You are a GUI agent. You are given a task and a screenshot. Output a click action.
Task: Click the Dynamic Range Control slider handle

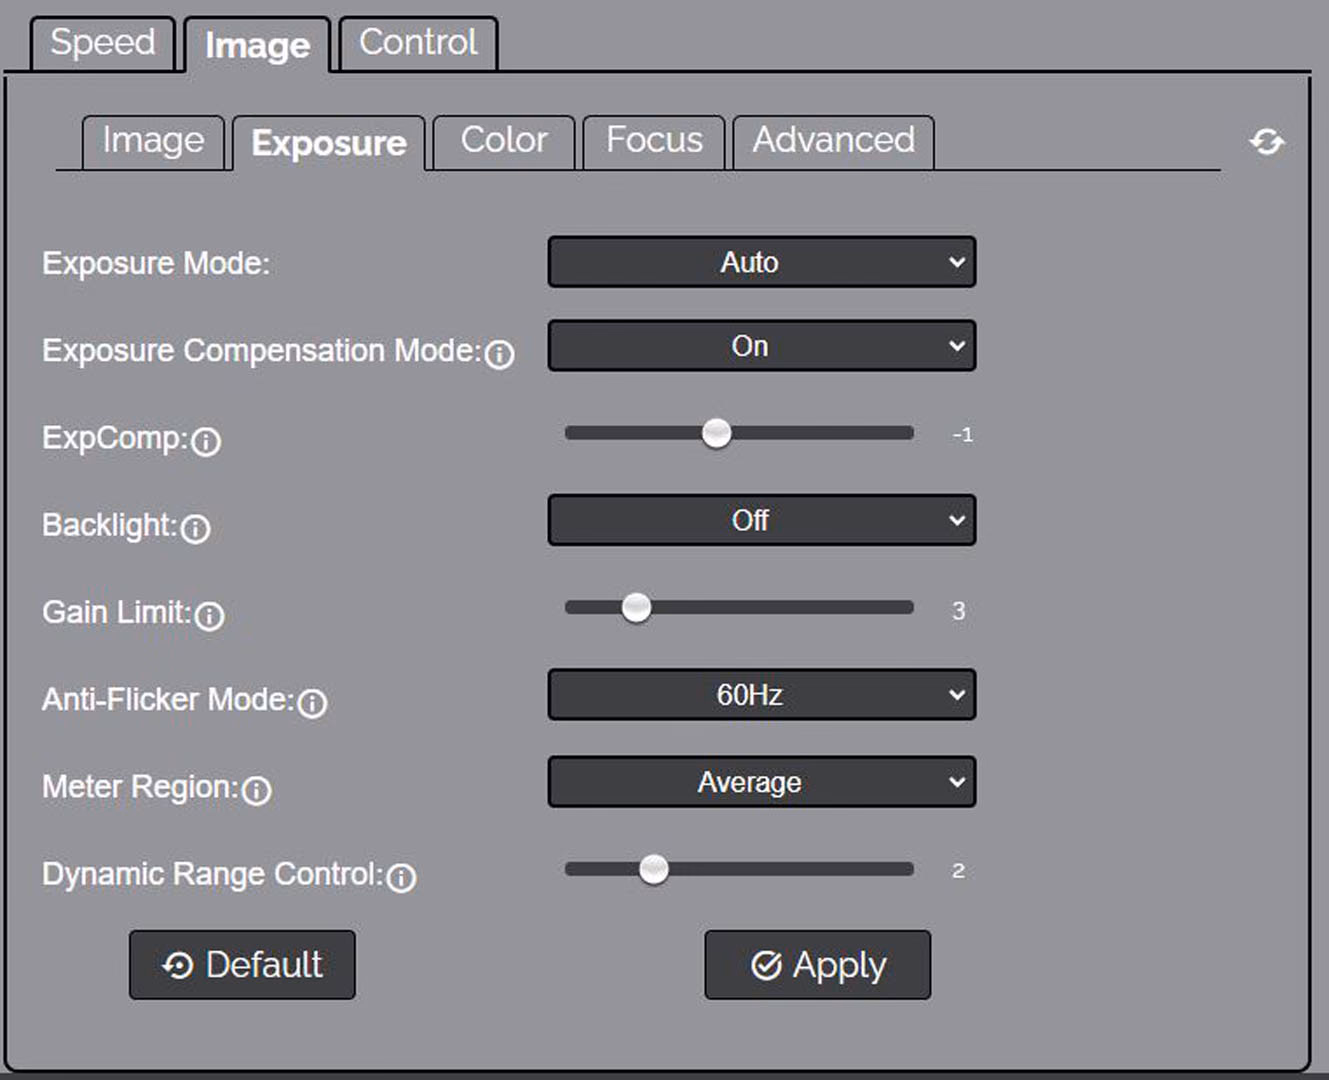pyautogui.click(x=654, y=869)
